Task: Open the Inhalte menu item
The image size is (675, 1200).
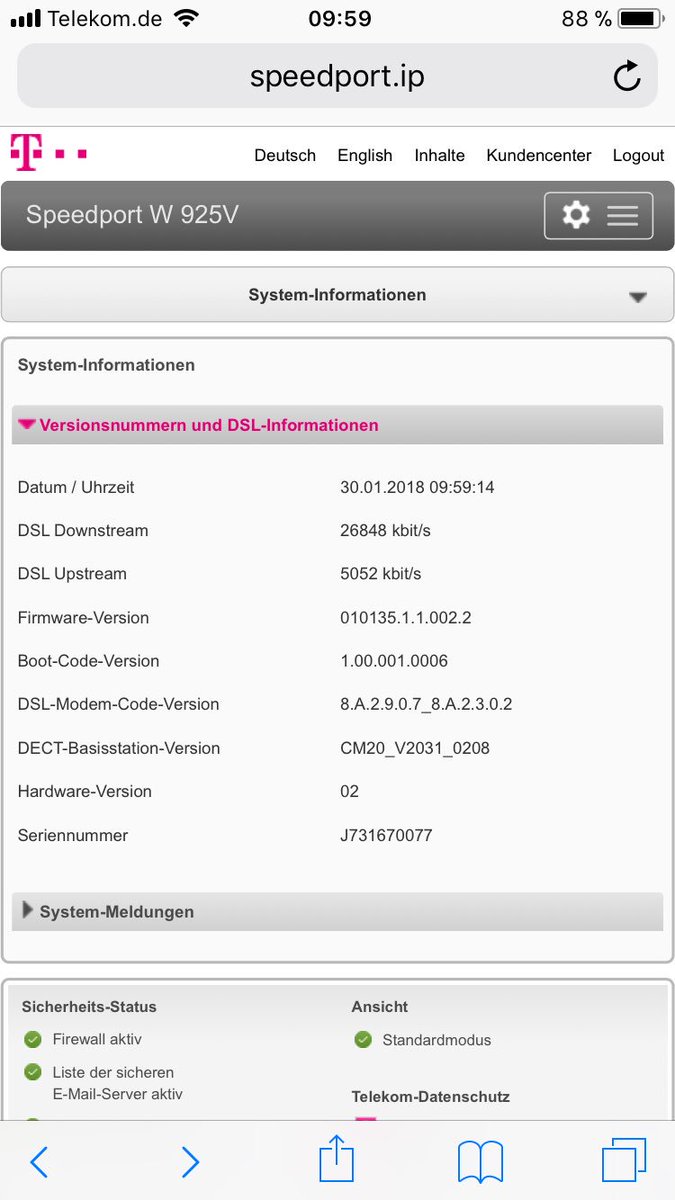Action: point(439,155)
